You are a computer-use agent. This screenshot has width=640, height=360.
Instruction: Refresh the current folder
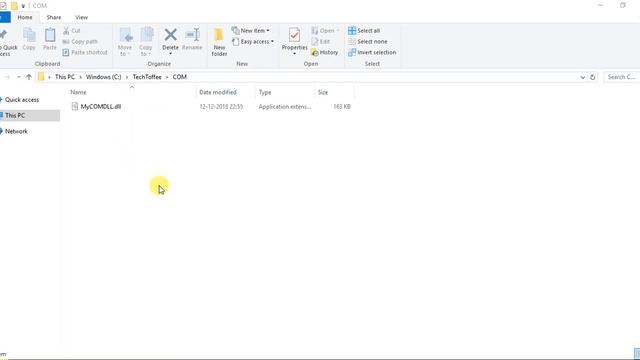(x=593, y=77)
